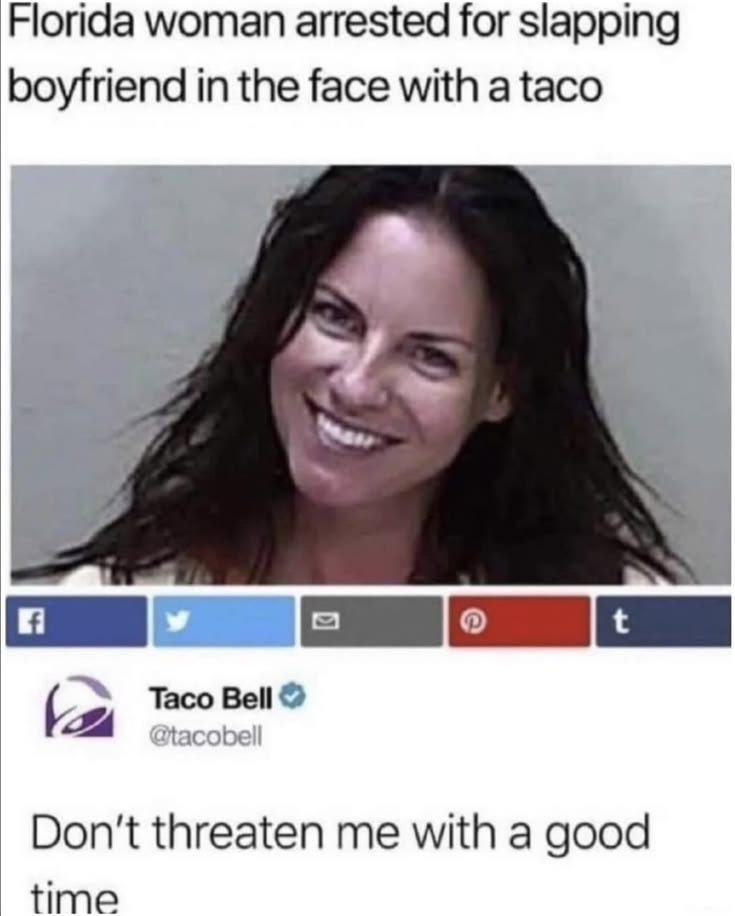This screenshot has width=735, height=916.
Task: Visit the @tacobell handle link
Action: coord(206,736)
